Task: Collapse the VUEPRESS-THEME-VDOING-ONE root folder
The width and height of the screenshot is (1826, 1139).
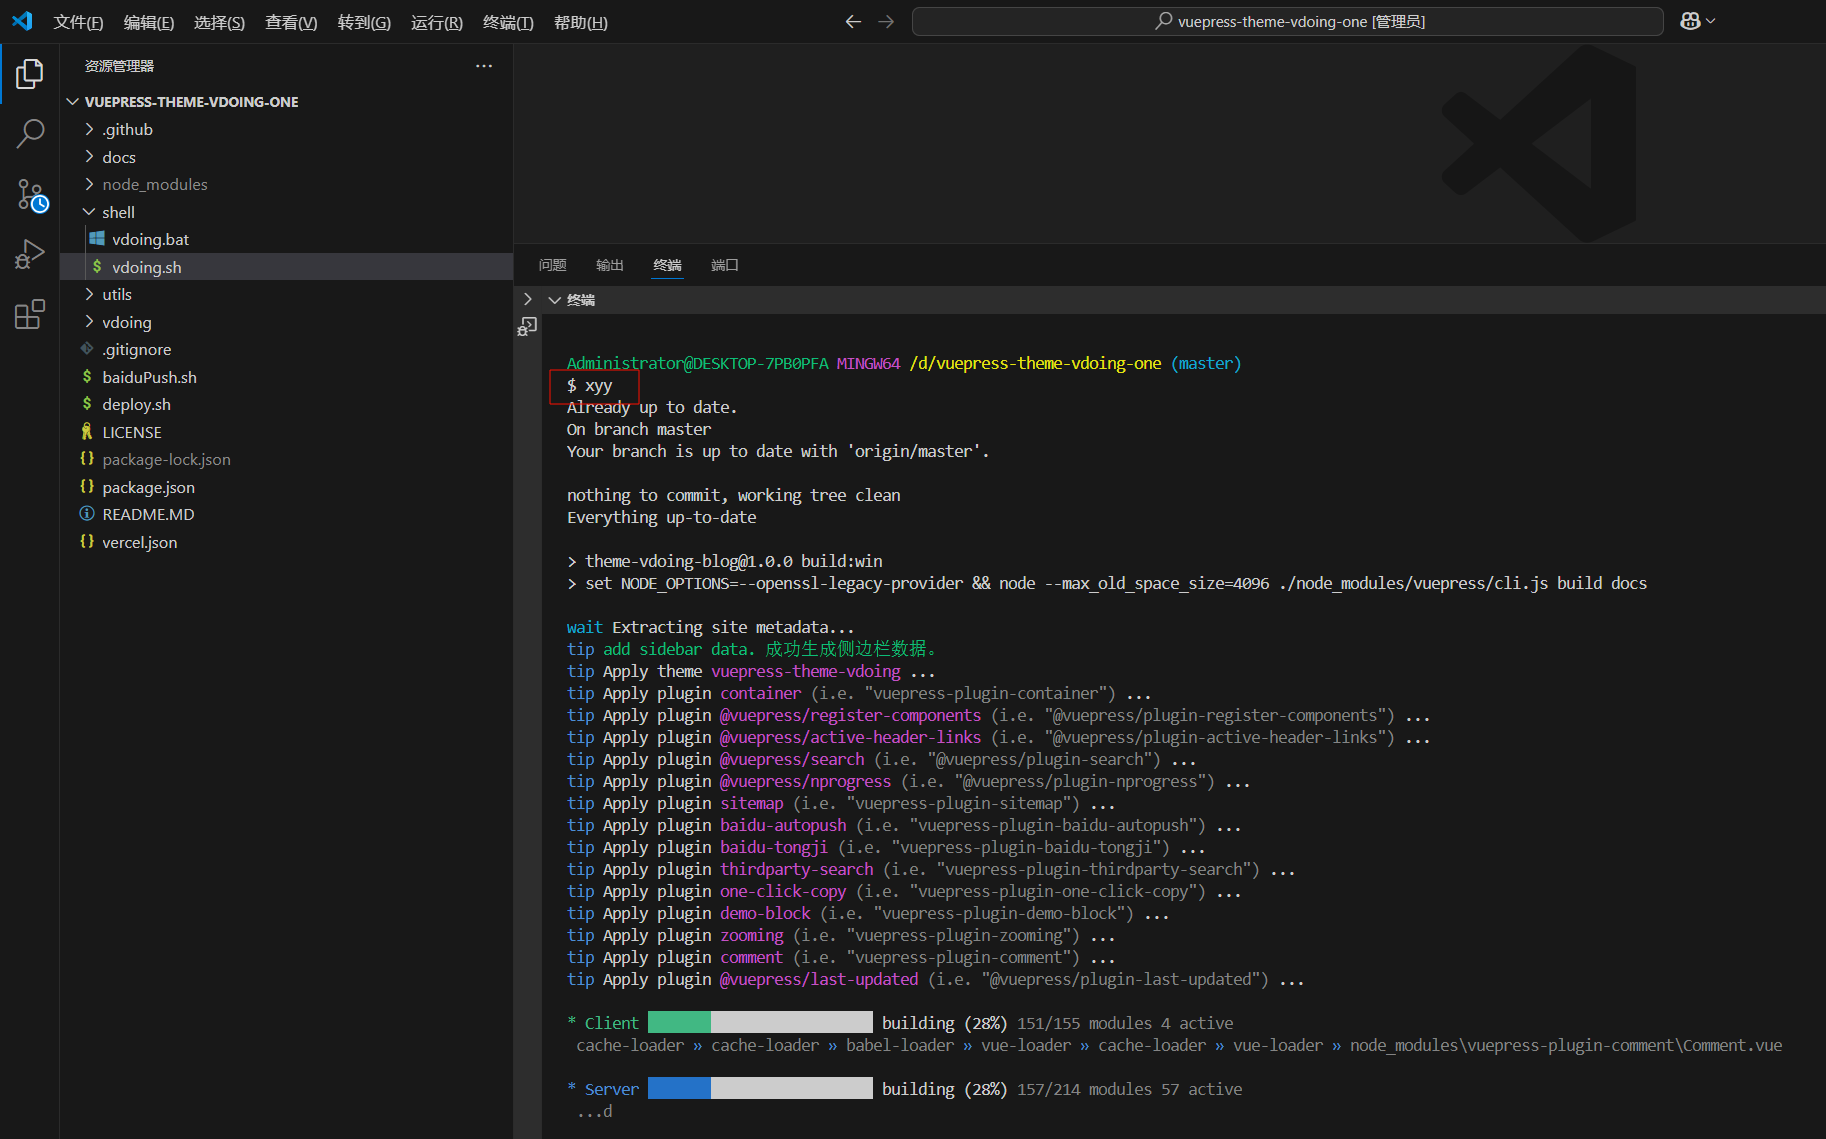Action: click(73, 102)
